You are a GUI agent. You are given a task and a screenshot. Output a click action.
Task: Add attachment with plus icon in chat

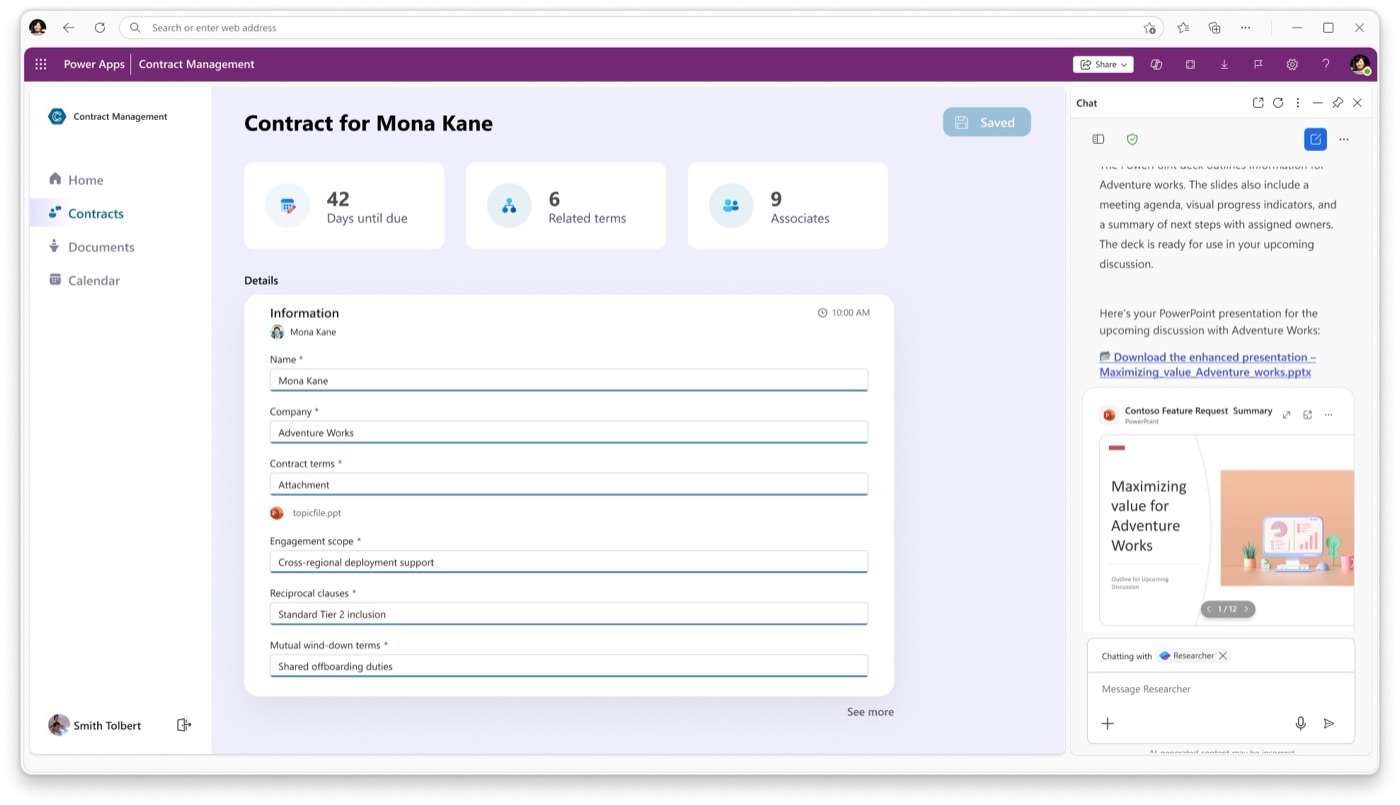[x=1107, y=723]
